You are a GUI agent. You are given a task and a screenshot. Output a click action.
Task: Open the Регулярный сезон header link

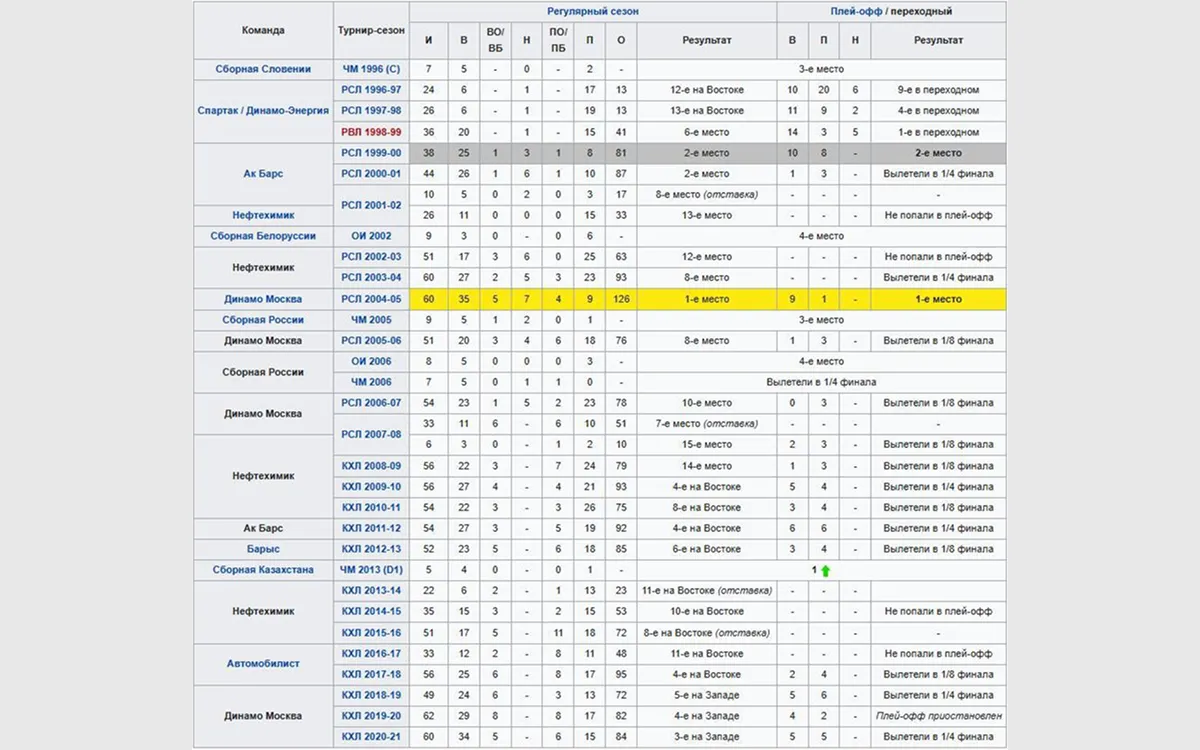[593, 12]
